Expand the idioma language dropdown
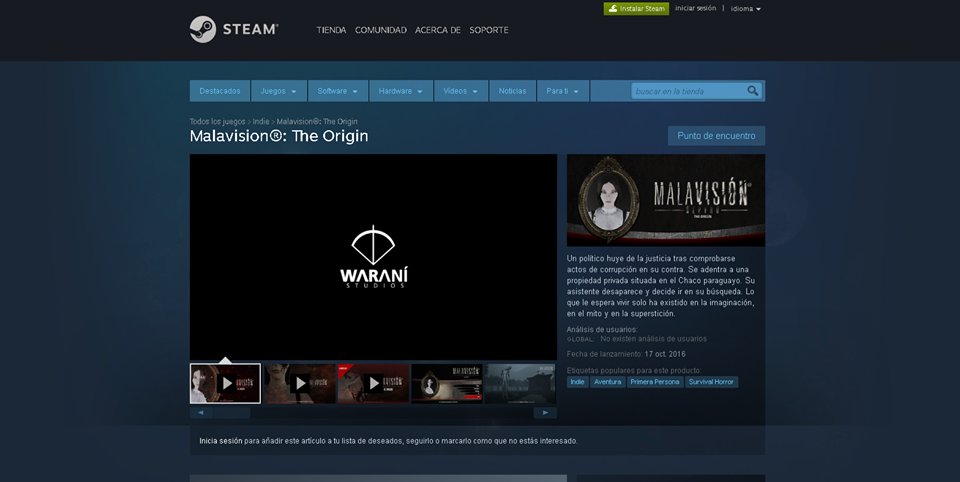The height and width of the screenshot is (482, 960). pyautogui.click(x=746, y=9)
